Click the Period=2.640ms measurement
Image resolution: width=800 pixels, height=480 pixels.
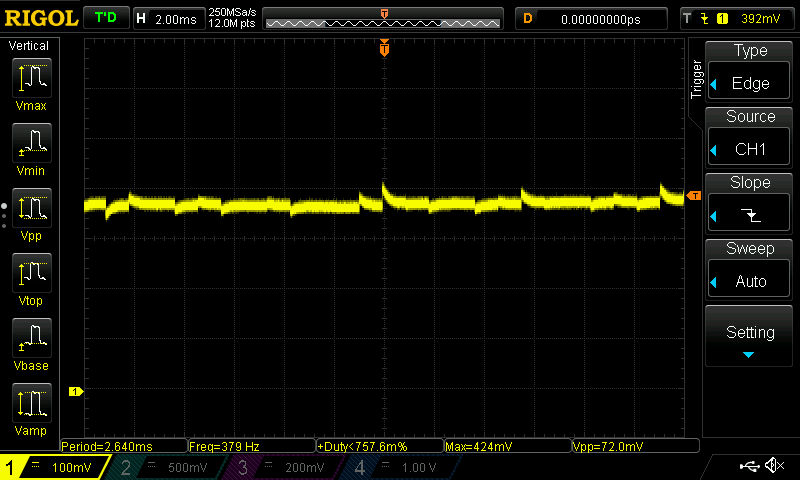pos(123,446)
